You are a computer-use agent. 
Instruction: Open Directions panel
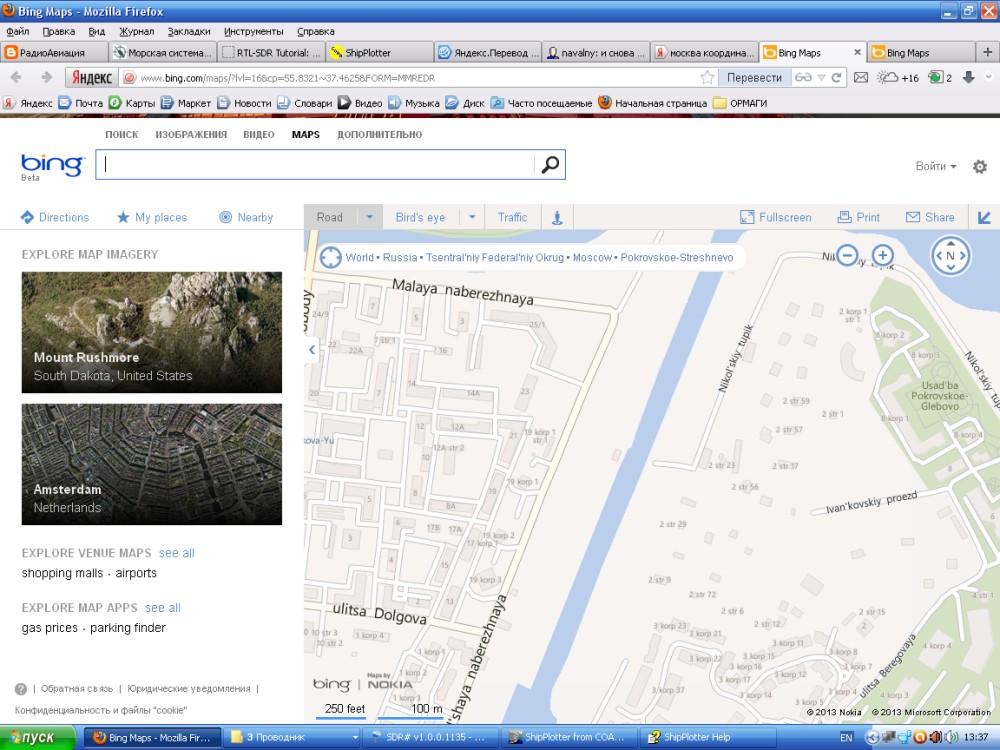55,217
